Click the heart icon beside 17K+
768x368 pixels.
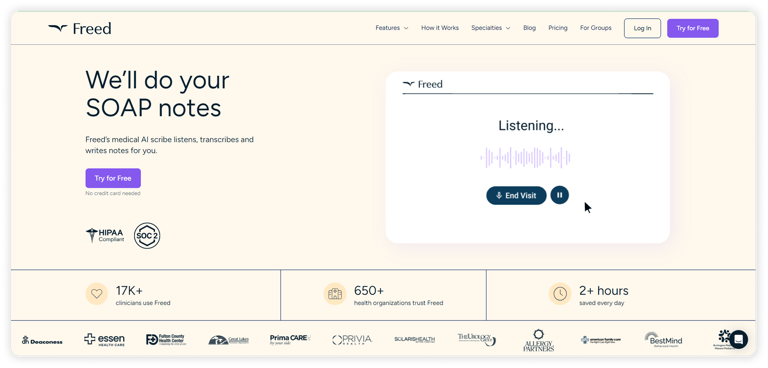96,294
